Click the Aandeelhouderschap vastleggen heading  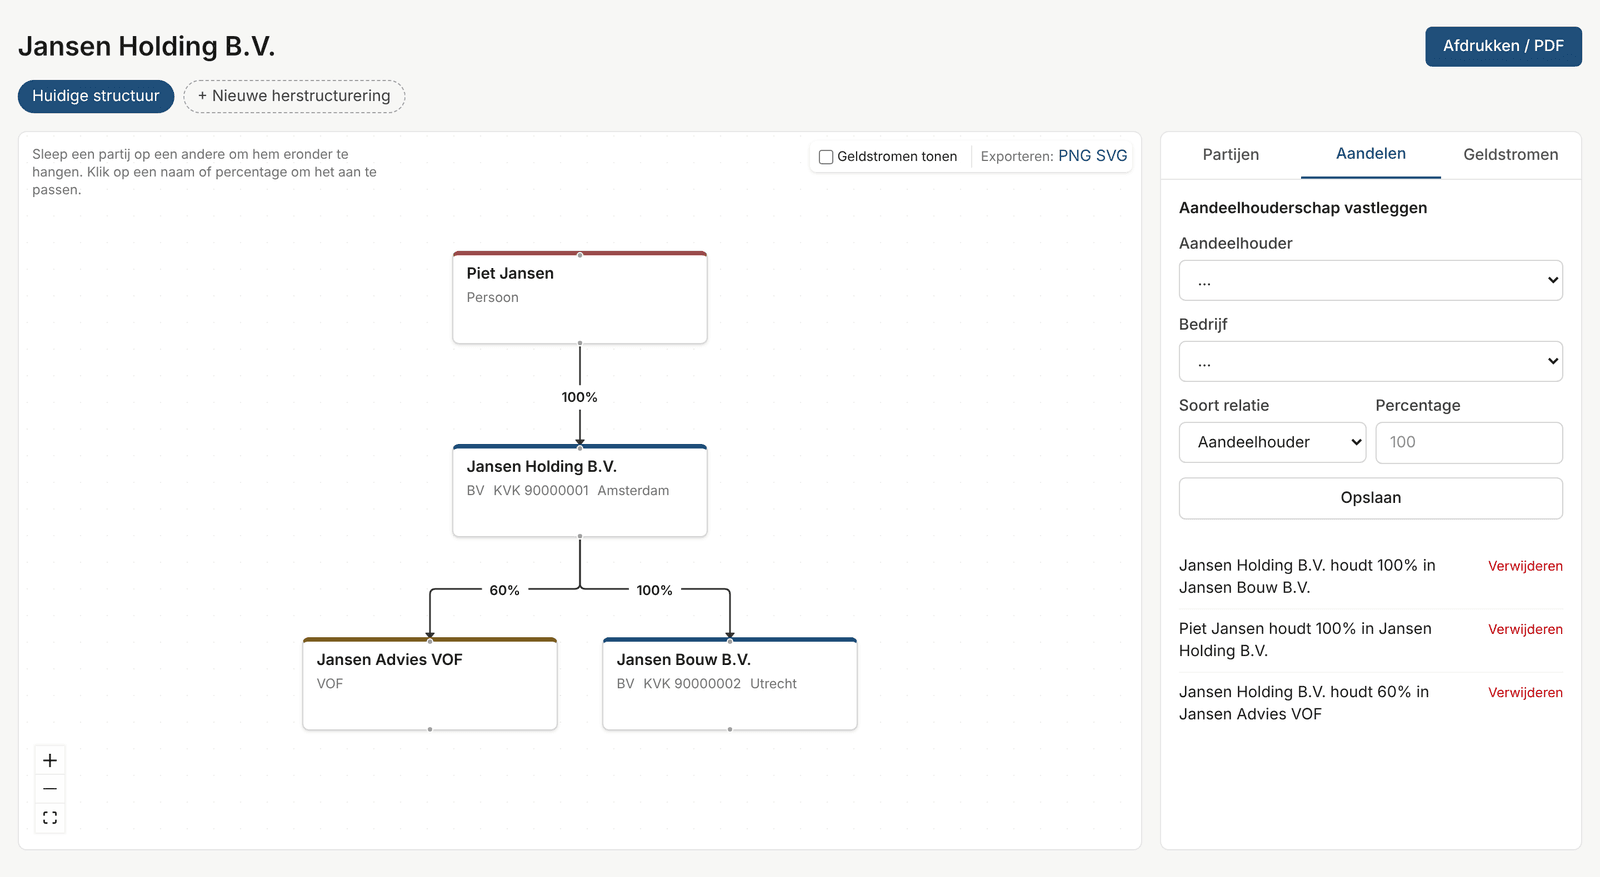coord(1303,208)
